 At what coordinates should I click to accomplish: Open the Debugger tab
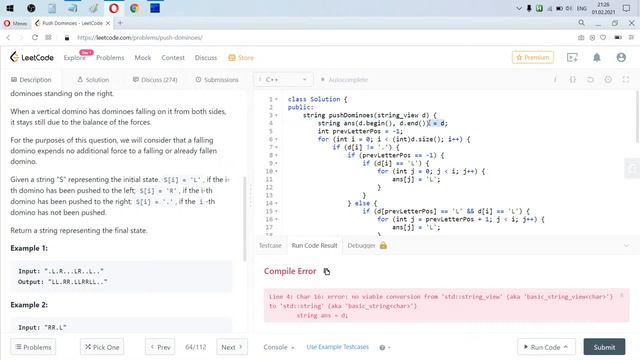tap(362, 245)
